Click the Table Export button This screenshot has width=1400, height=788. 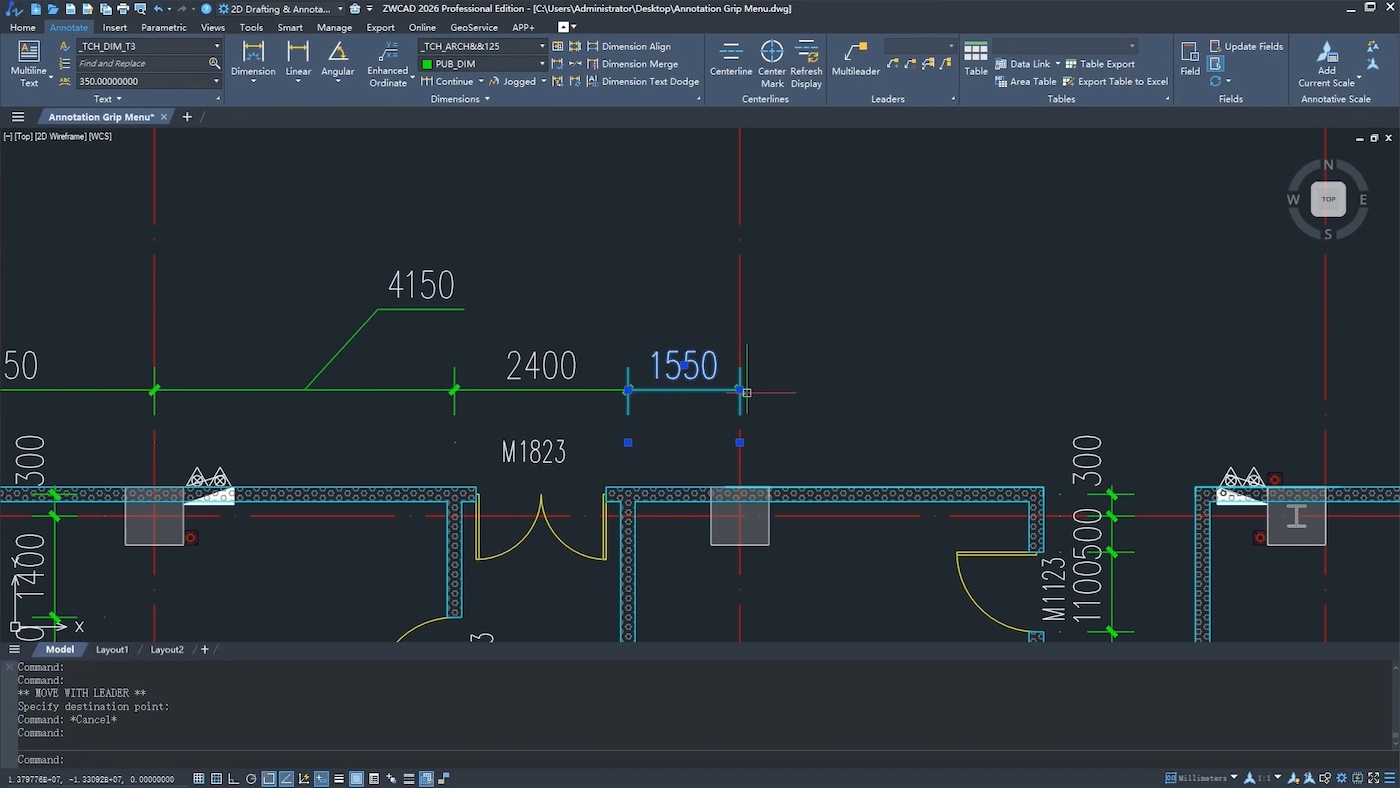[1099, 64]
